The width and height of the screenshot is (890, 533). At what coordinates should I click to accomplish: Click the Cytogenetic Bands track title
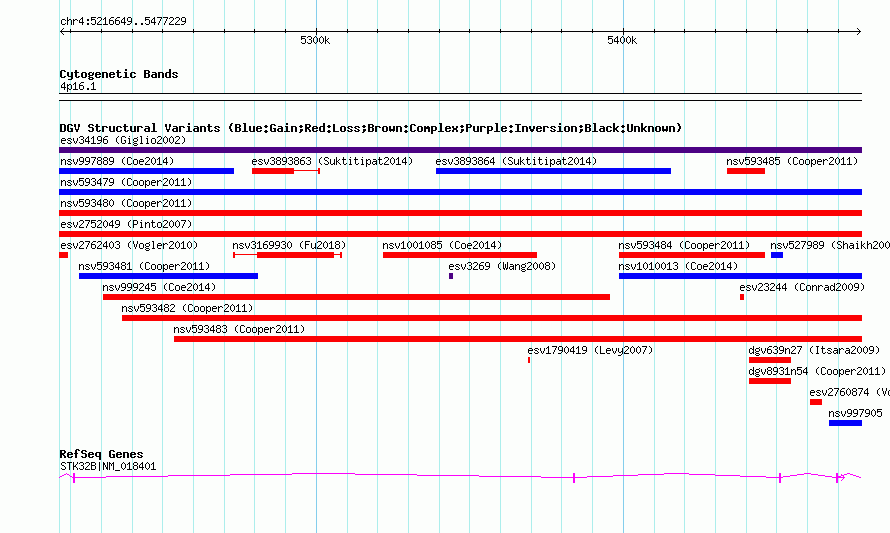pyautogui.click(x=119, y=74)
